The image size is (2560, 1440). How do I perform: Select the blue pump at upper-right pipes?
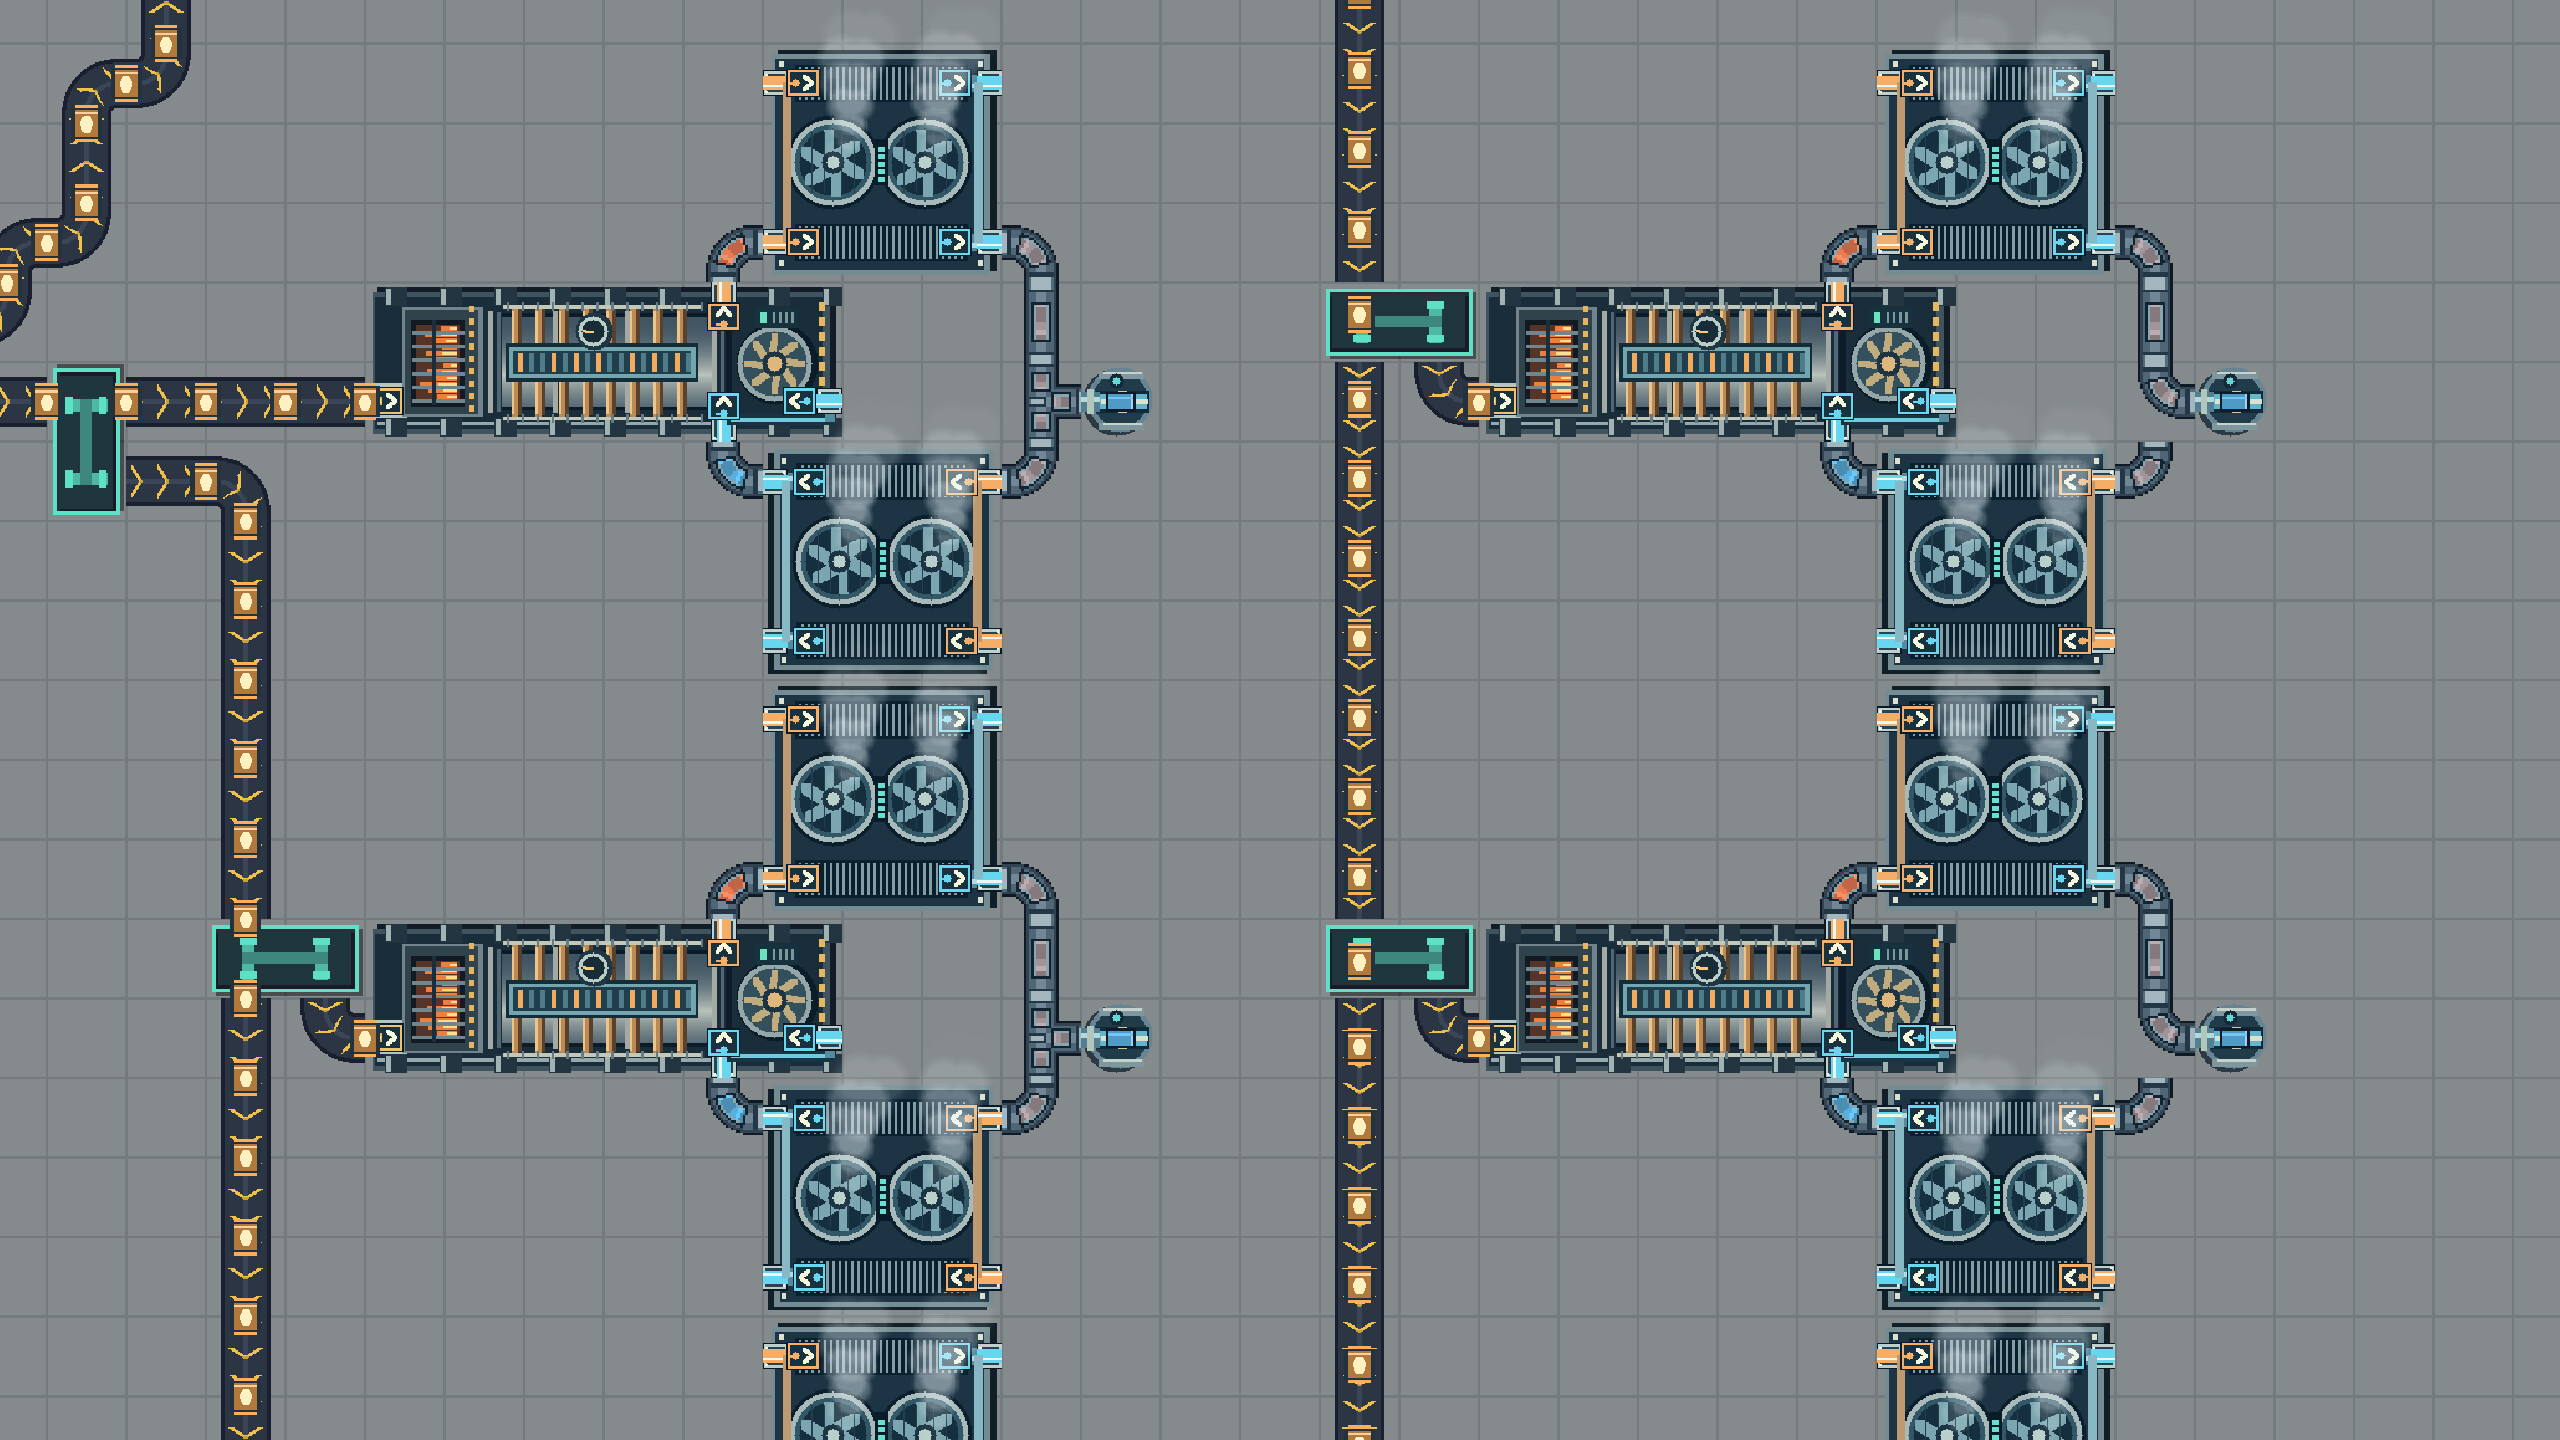[2231, 402]
